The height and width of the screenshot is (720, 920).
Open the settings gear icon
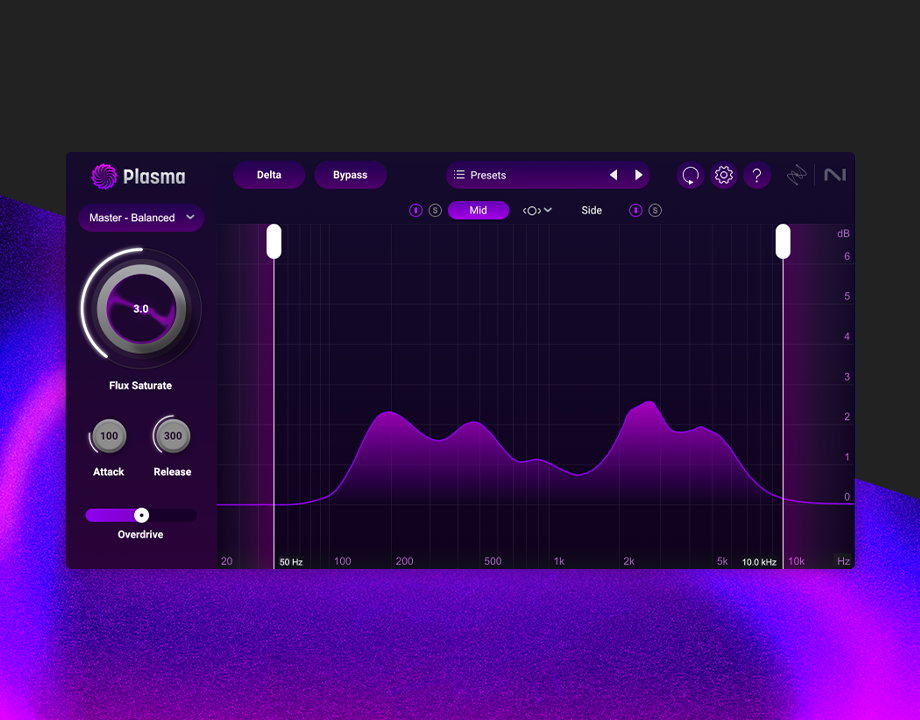[x=724, y=176]
